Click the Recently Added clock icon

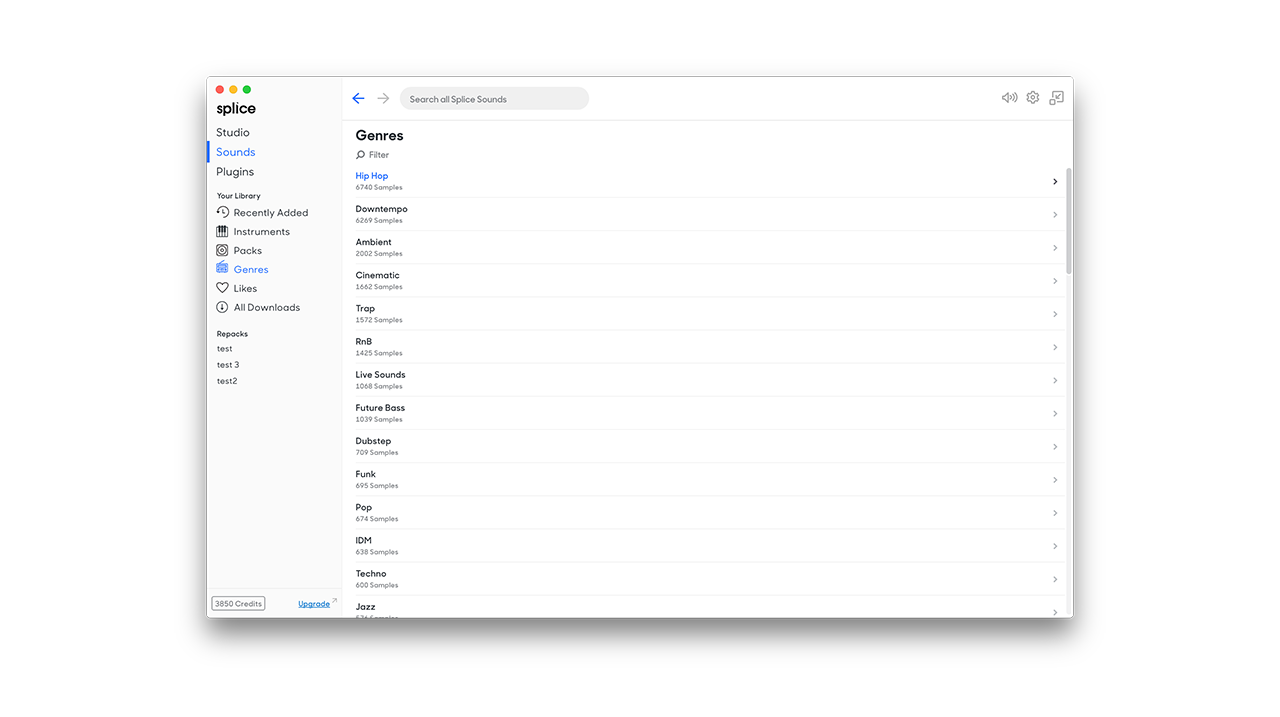(x=222, y=212)
